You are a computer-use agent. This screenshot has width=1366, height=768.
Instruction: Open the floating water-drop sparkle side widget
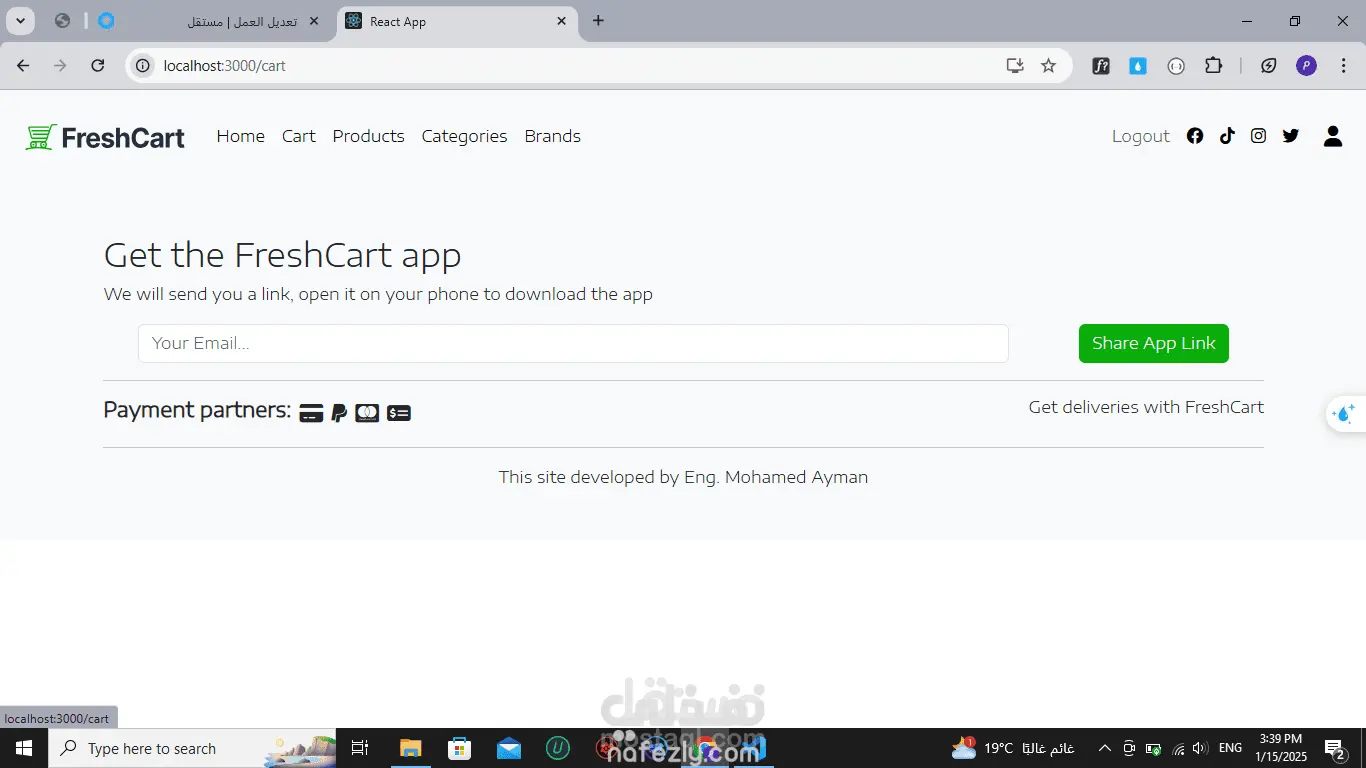click(1345, 414)
